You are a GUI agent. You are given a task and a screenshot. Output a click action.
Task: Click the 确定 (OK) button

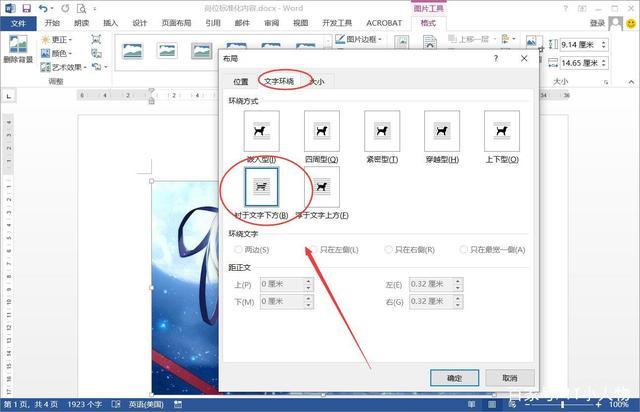pyautogui.click(x=454, y=378)
